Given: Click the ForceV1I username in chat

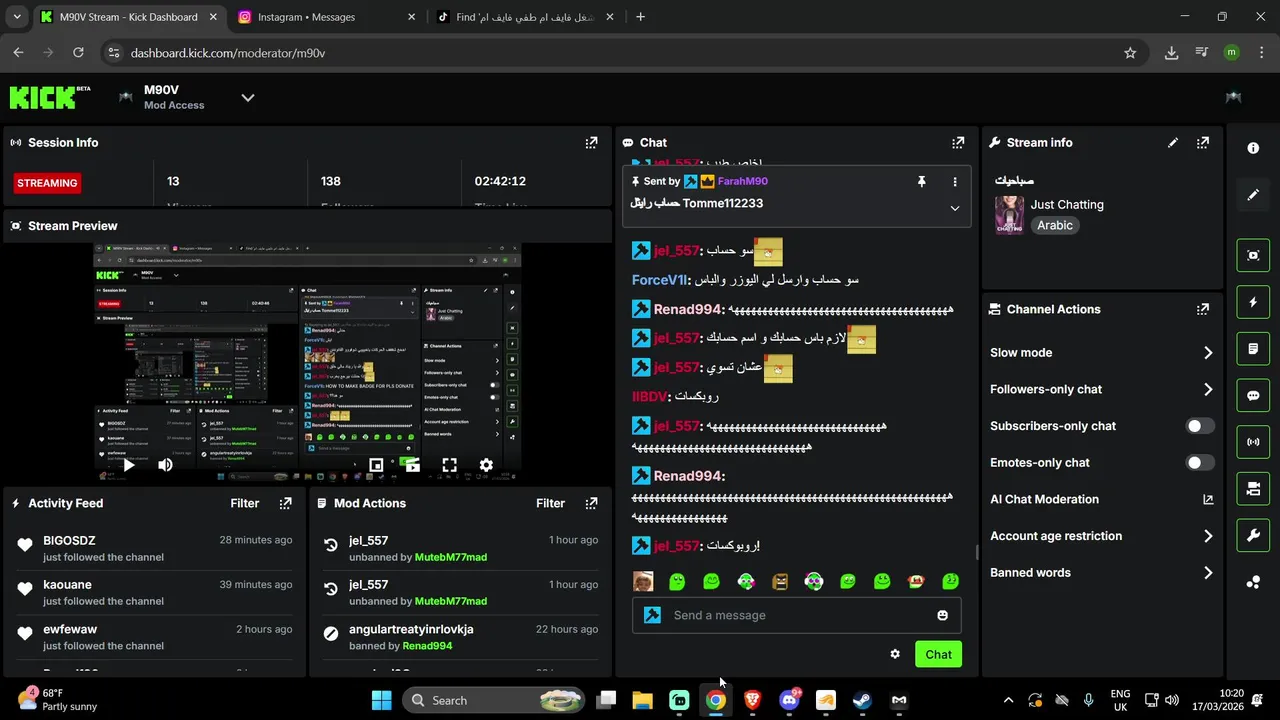Looking at the screenshot, I should [658, 280].
